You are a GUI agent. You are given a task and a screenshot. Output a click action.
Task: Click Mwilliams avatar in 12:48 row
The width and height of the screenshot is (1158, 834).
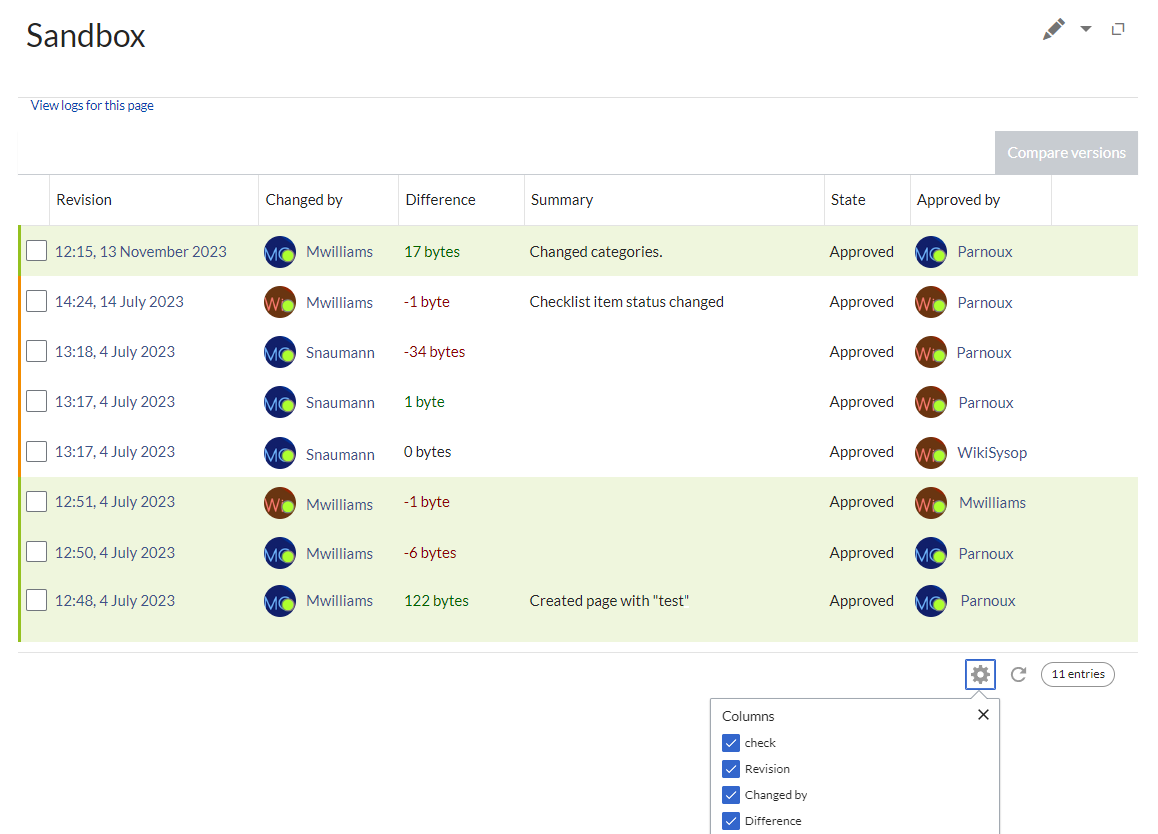[280, 601]
